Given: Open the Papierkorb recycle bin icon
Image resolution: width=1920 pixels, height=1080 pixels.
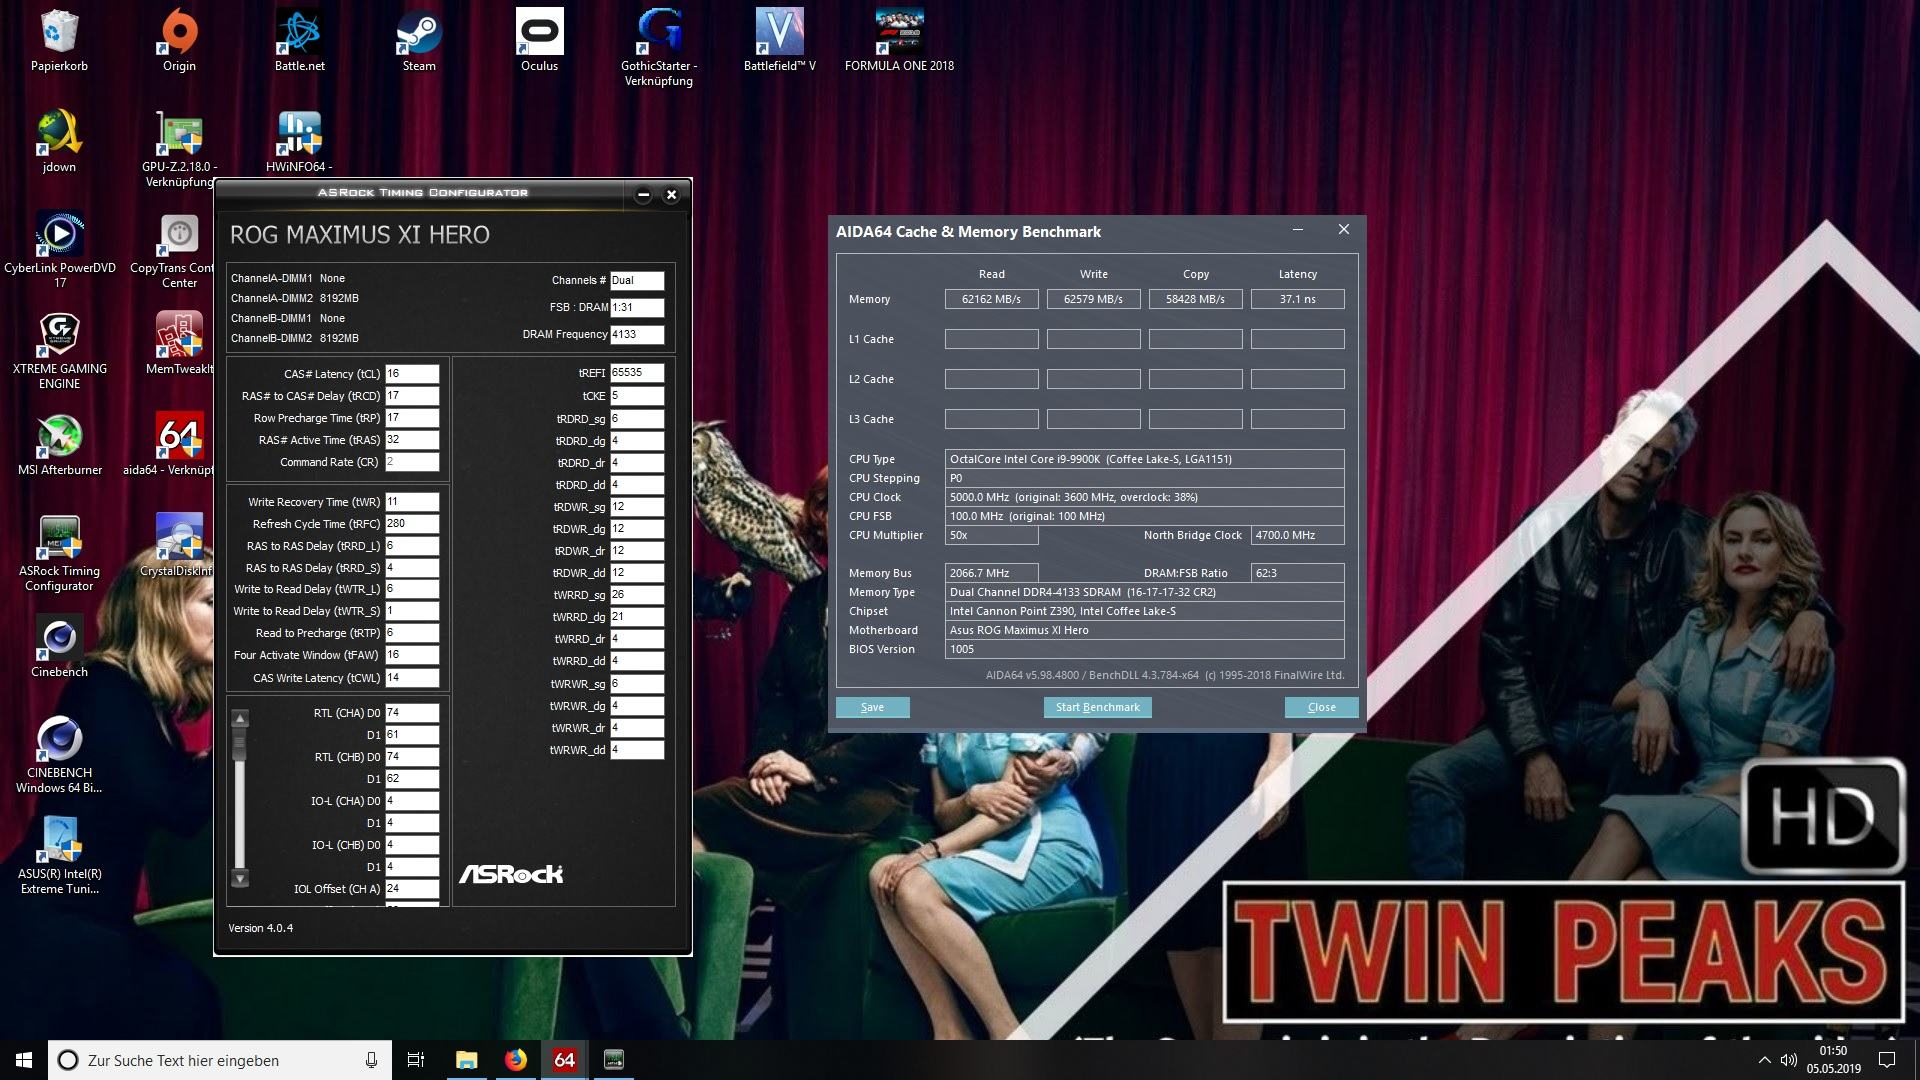Looking at the screenshot, I should click(59, 42).
